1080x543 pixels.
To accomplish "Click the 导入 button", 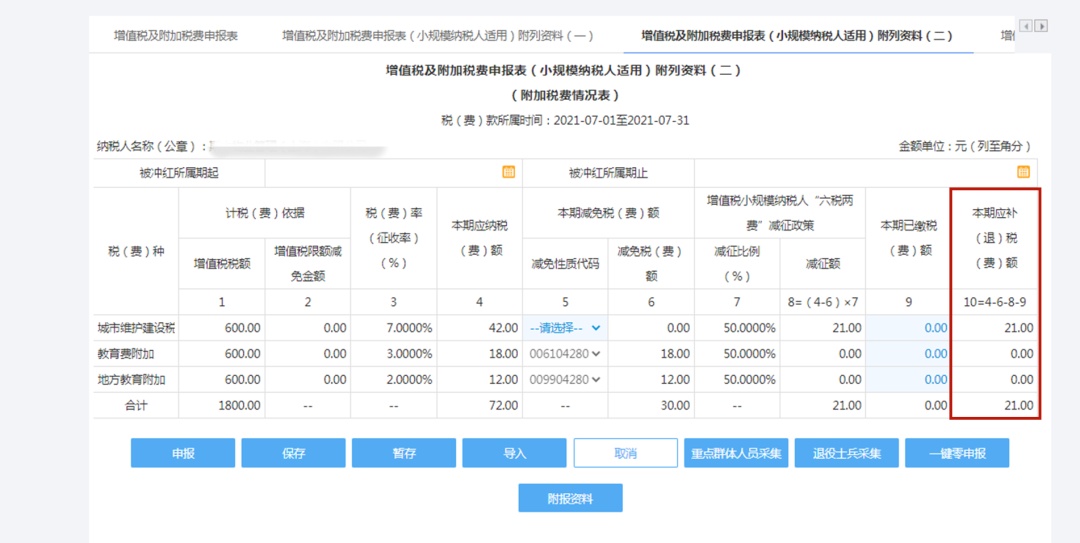I will tap(514, 453).
